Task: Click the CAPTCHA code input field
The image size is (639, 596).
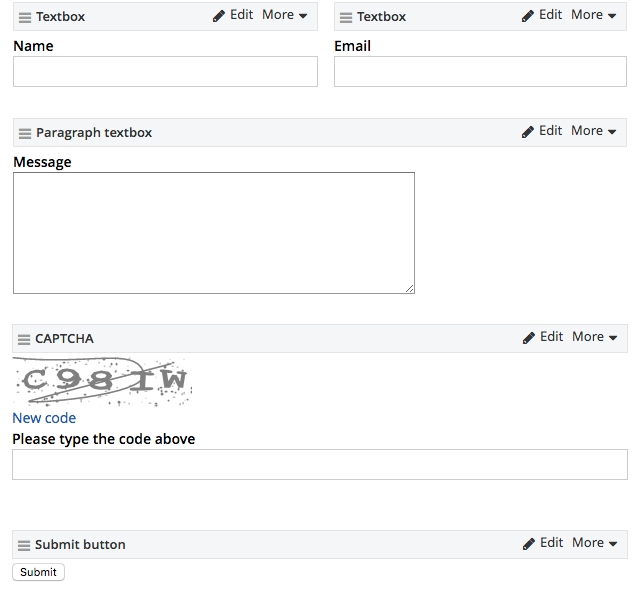Action: pyautogui.click(x=319, y=464)
